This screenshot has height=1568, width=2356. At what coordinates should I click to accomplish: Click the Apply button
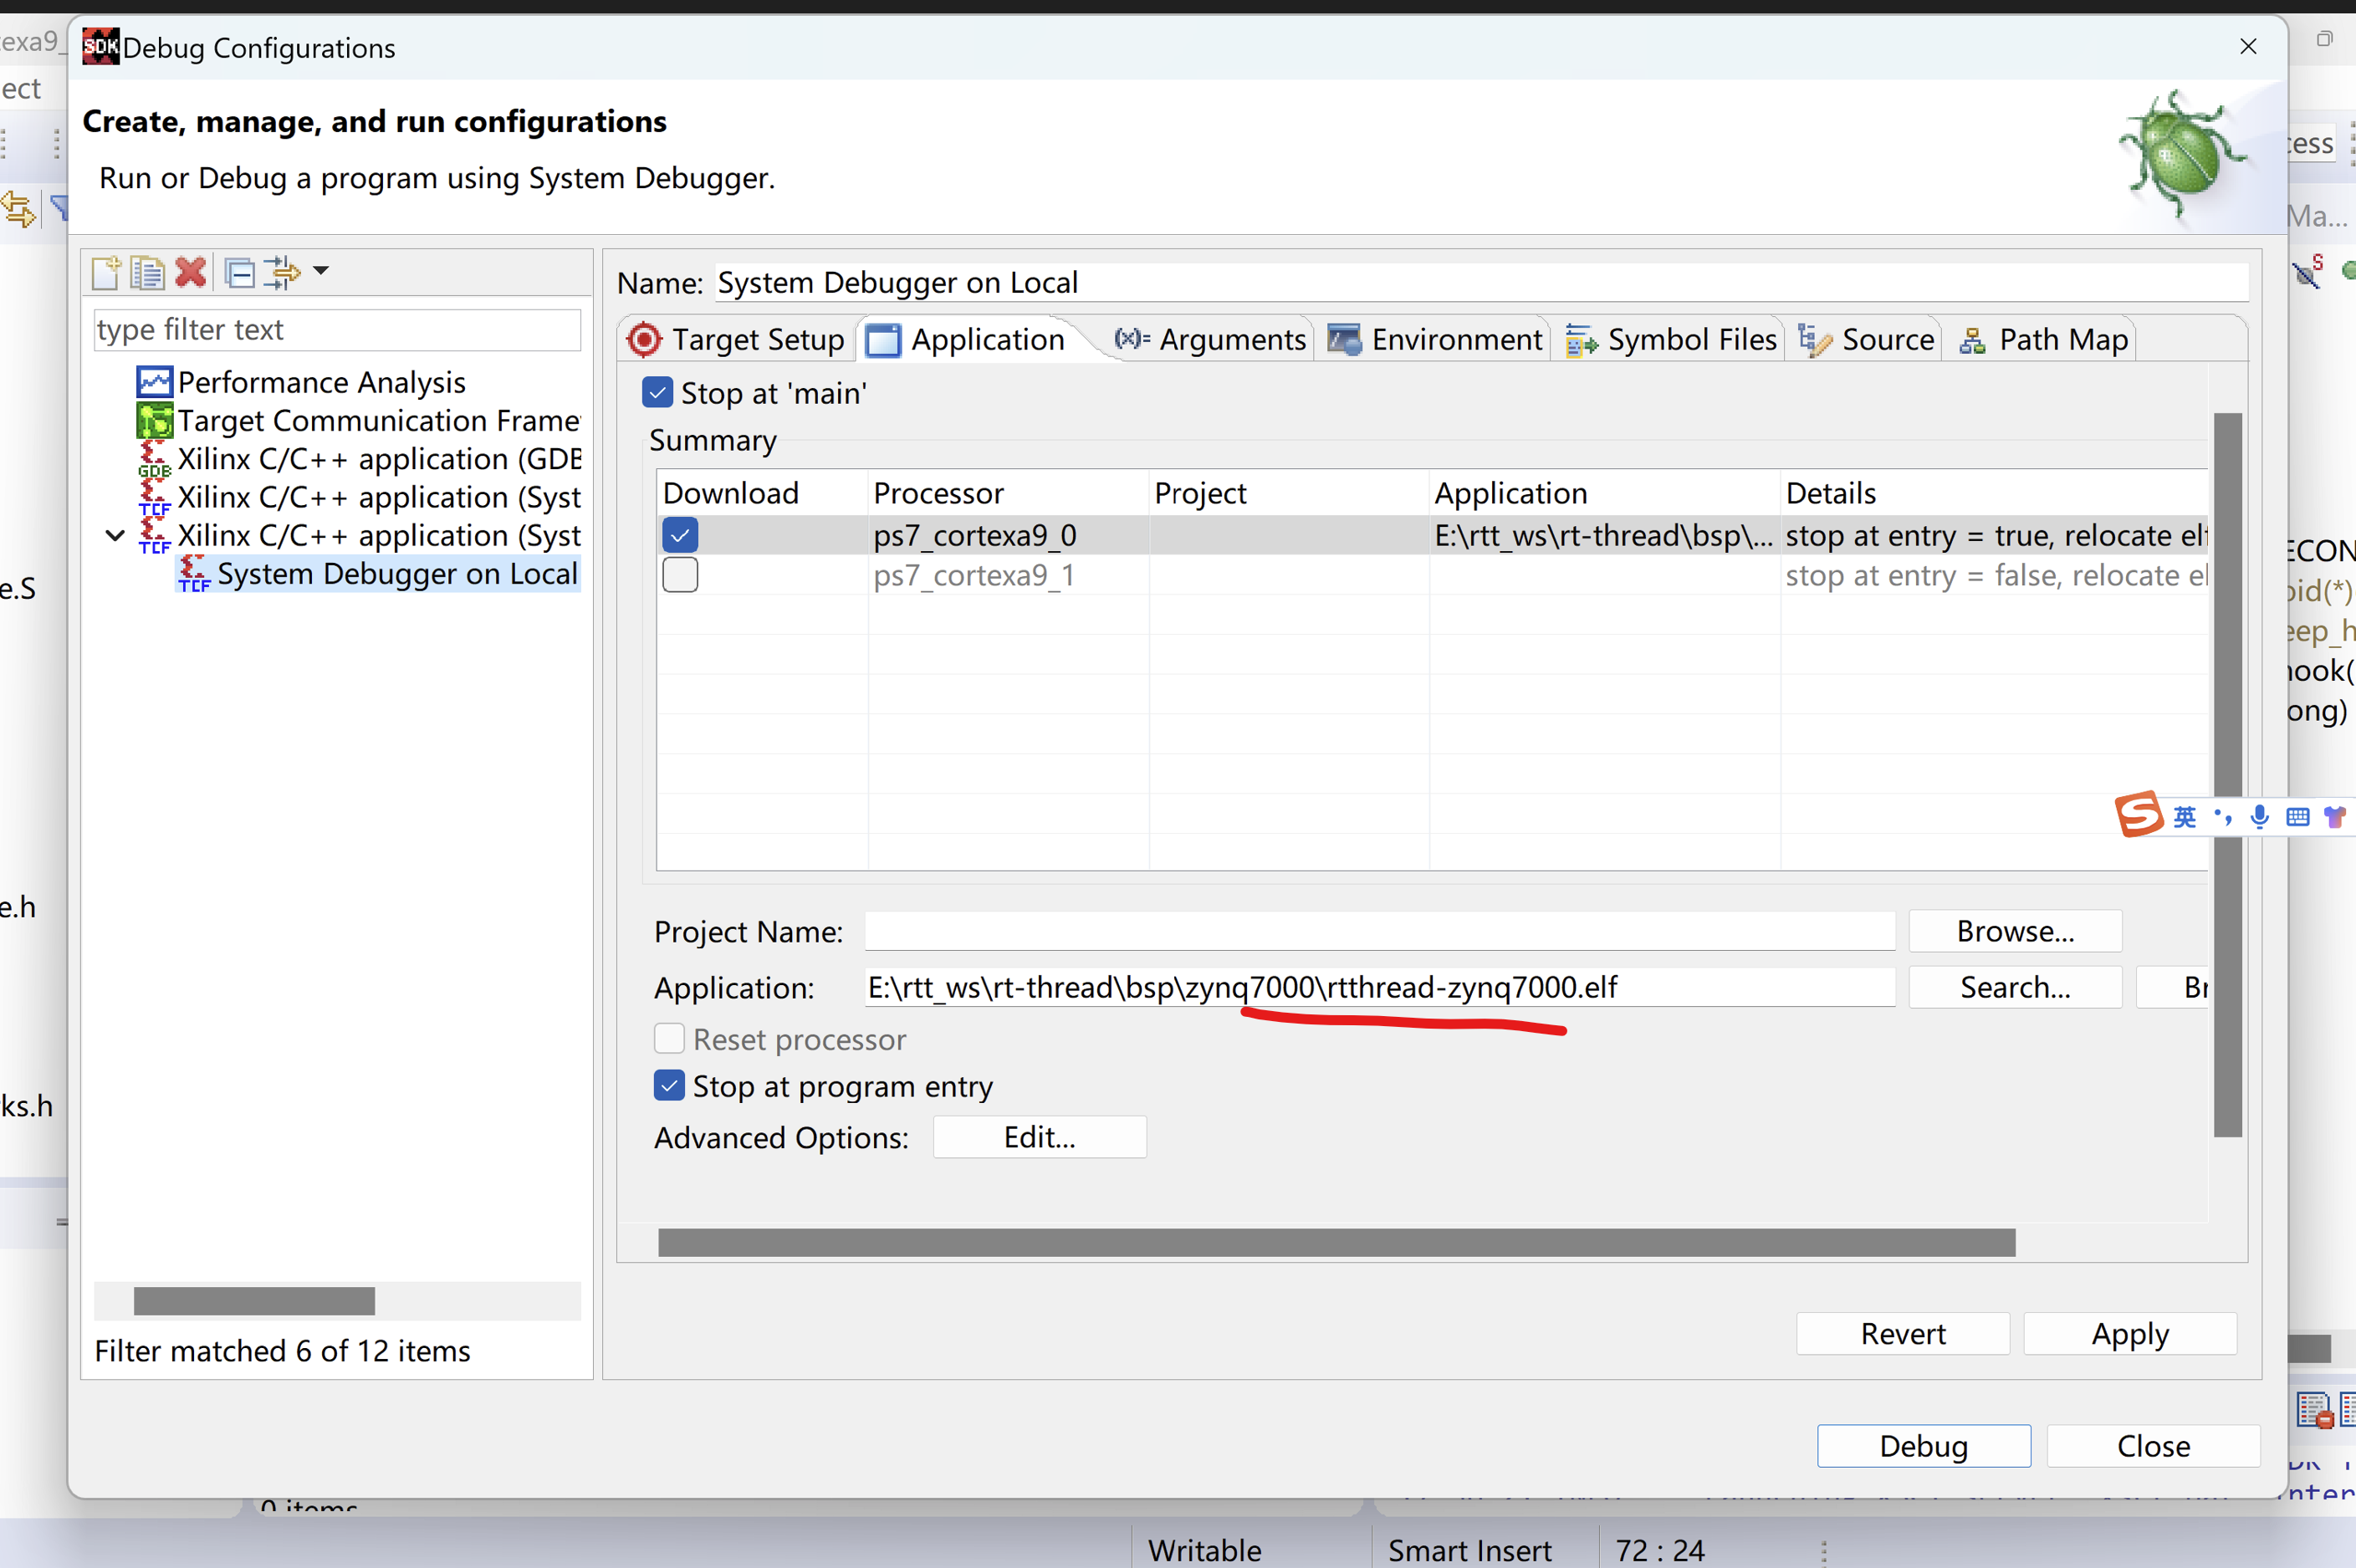click(x=2130, y=1335)
